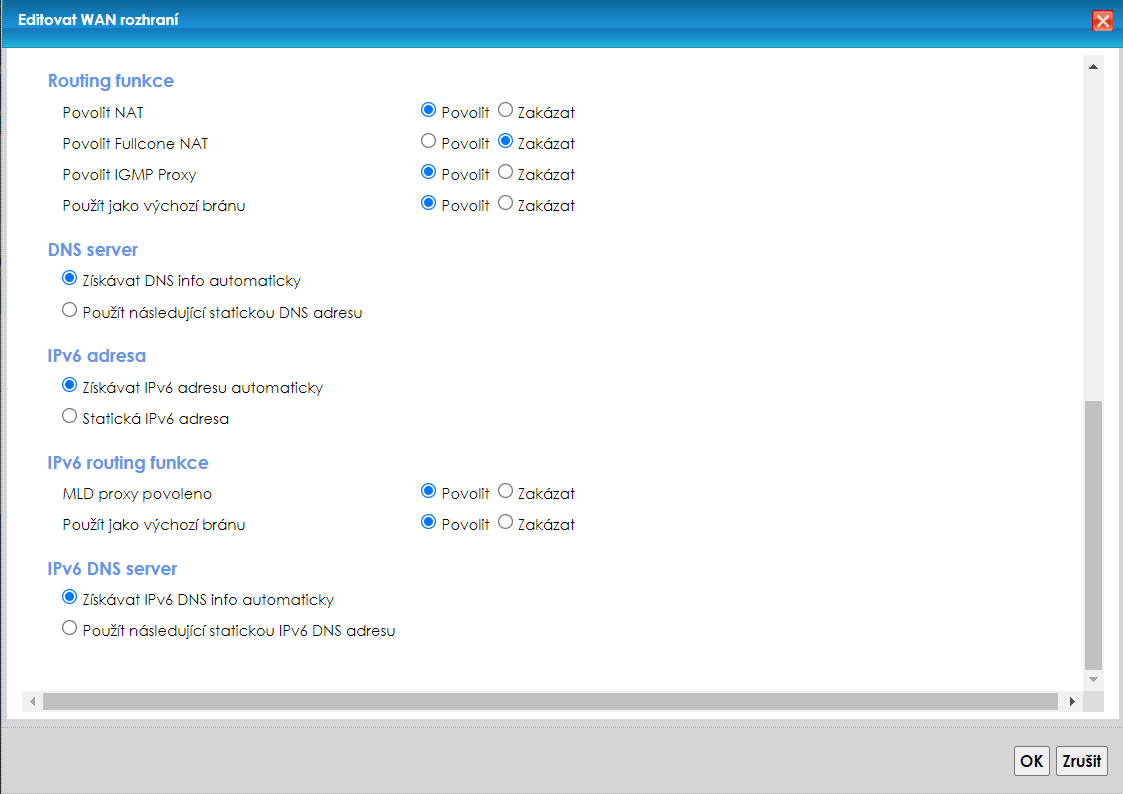The height and width of the screenshot is (794, 1123).
Task: Select Zakázat for IGMP Proxy
Action: 505,173
